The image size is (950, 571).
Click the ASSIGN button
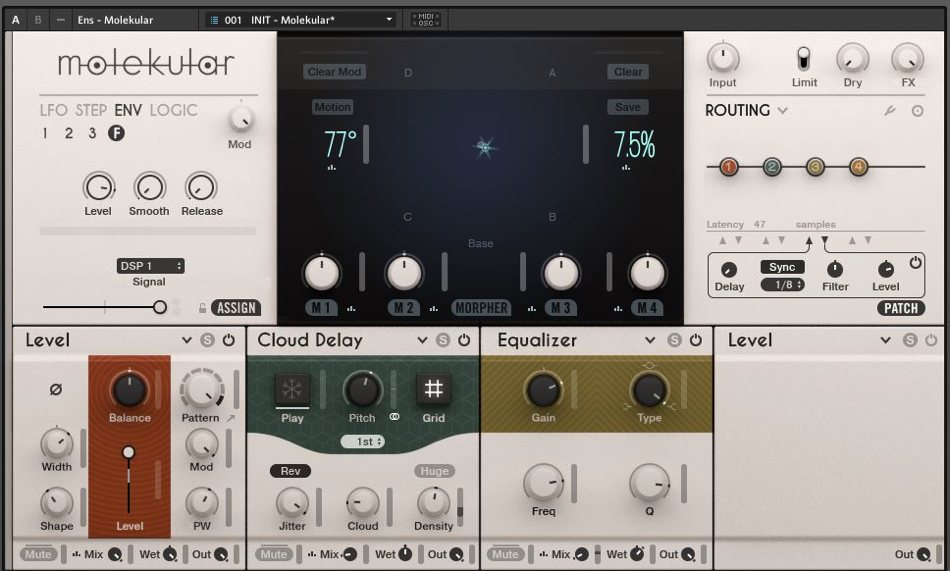tap(236, 308)
